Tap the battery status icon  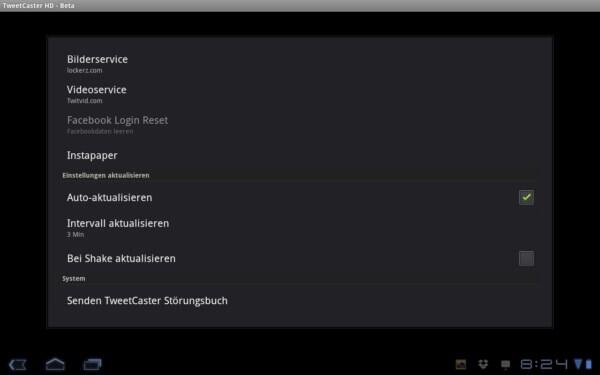tap(589, 364)
